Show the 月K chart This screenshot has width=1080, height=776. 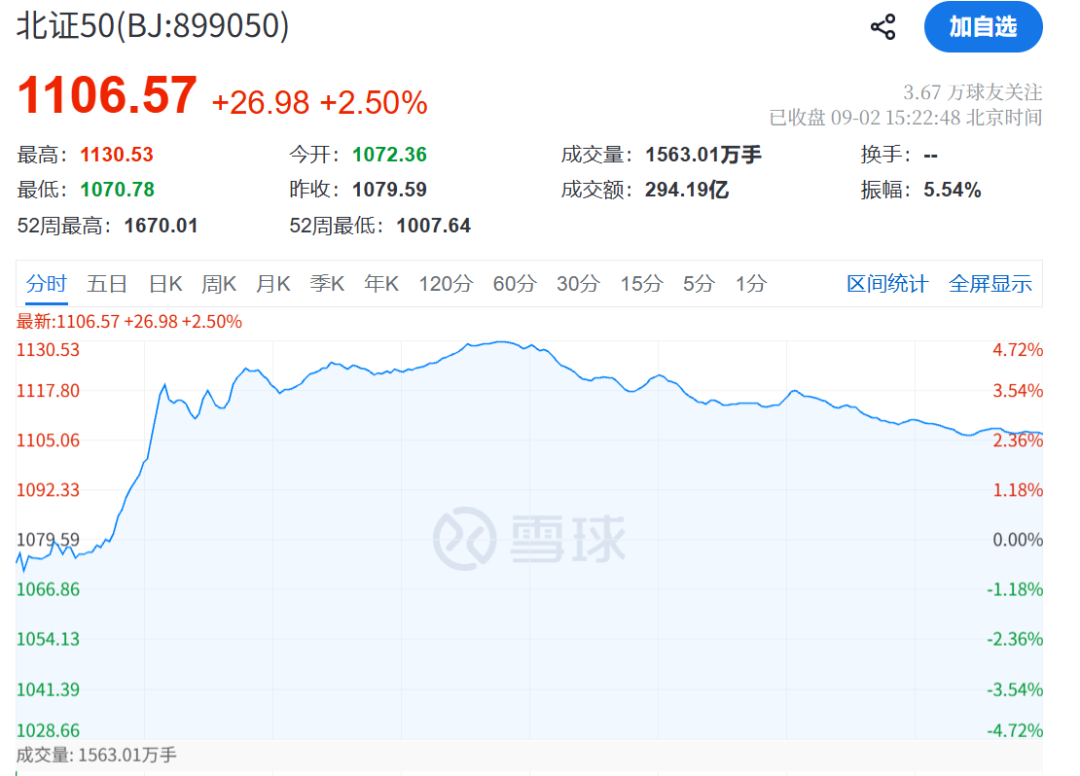coord(273,284)
